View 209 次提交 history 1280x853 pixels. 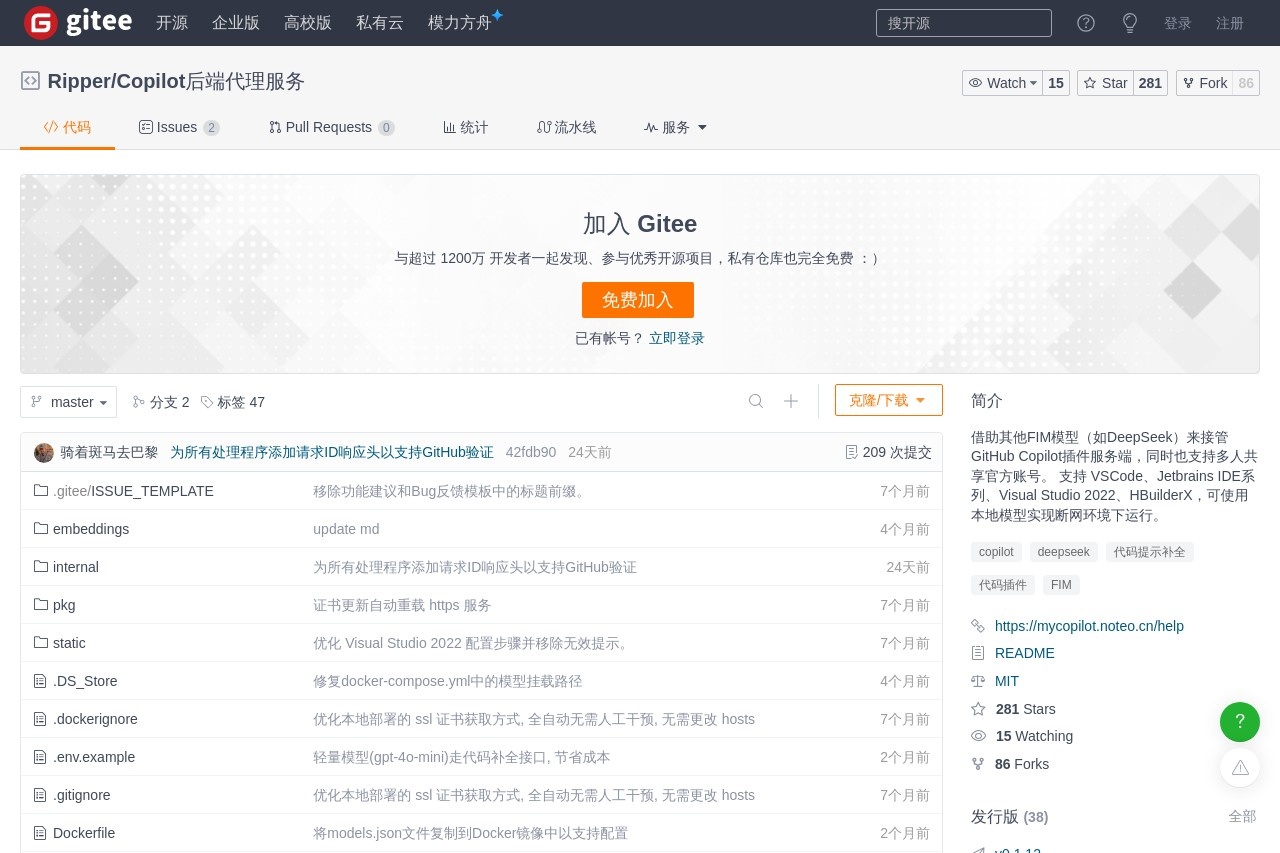(x=889, y=452)
